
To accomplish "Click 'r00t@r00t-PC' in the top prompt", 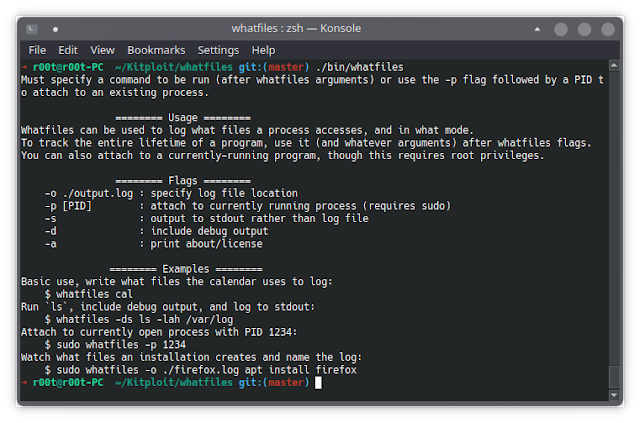I will pyautogui.click(x=68, y=67).
